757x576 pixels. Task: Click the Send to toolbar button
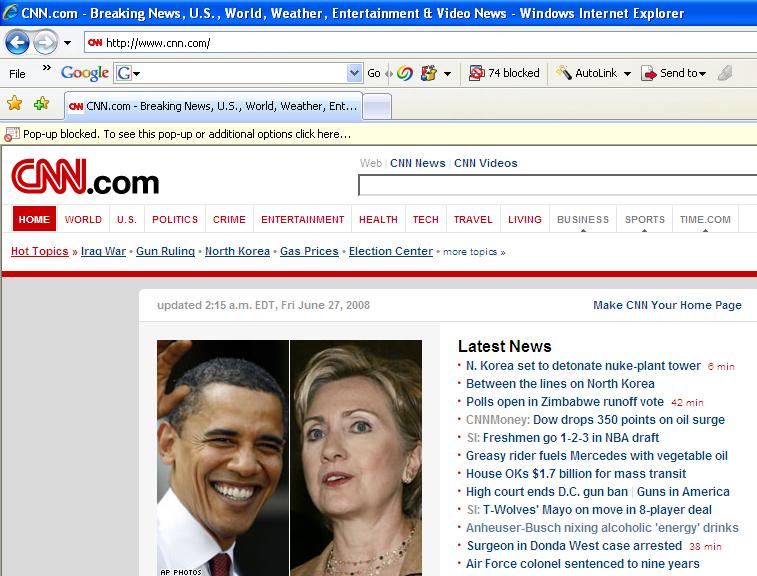tap(675, 73)
